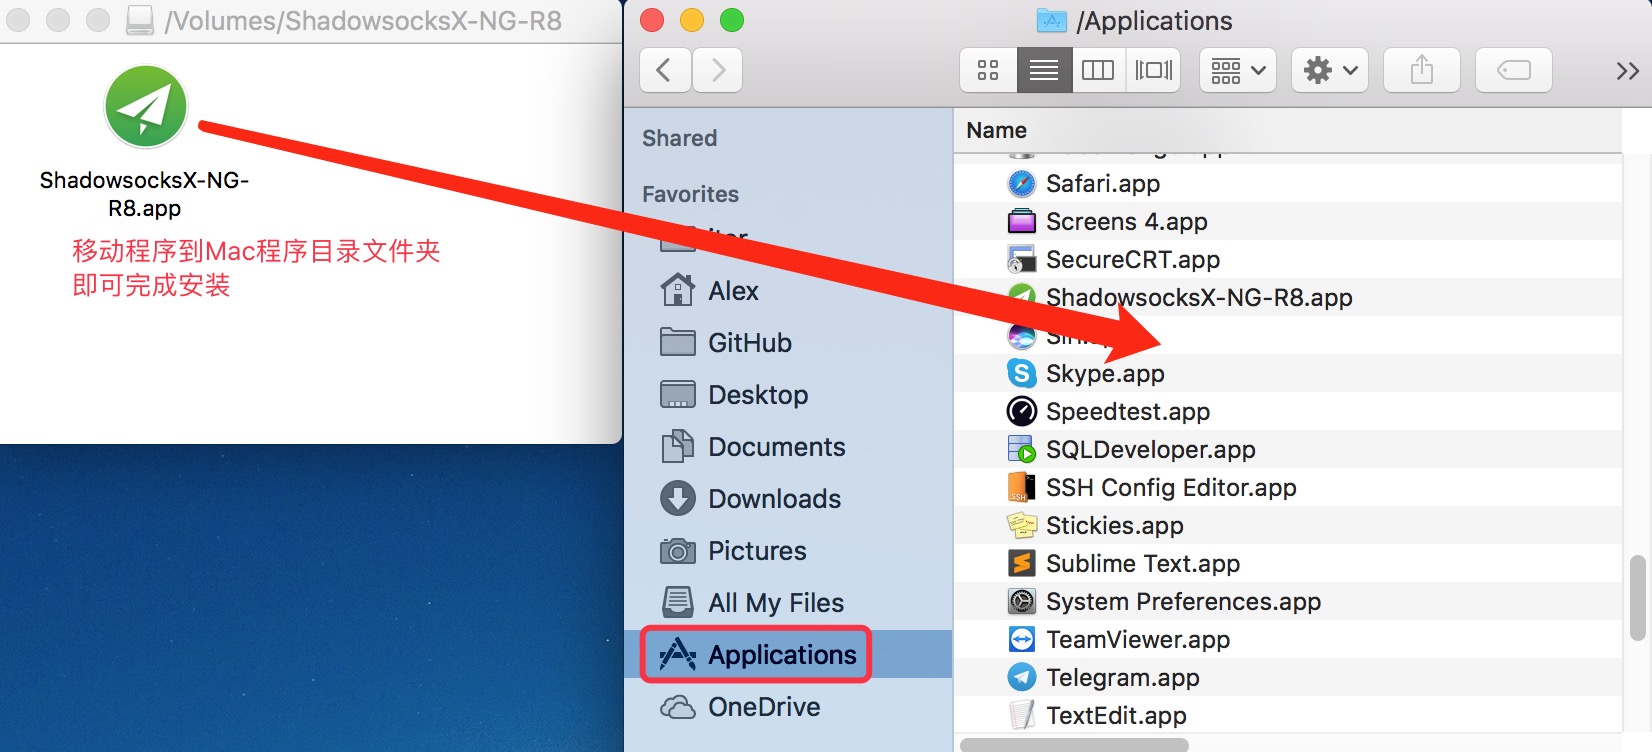Click the ShadowsocksX-NG-R8 paper plane app icon

coord(146,106)
